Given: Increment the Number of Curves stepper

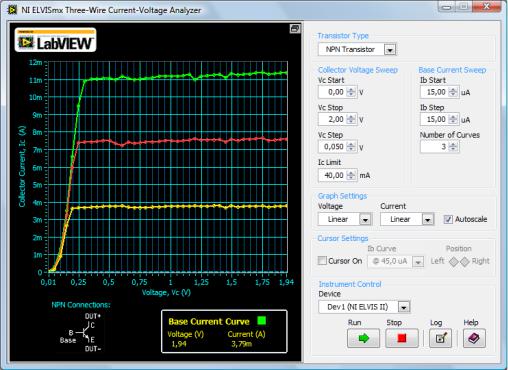Looking at the screenshot, I should (x=452, y=144).
